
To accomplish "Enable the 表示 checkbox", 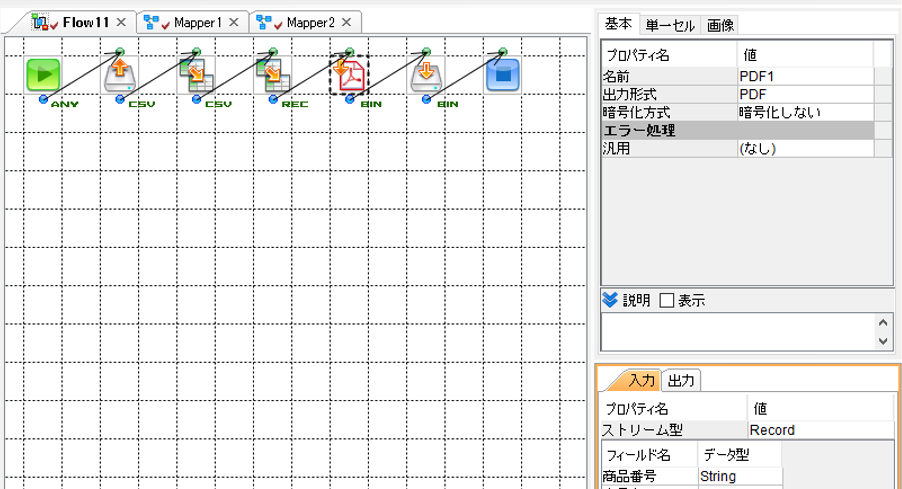I will [667, 300].
